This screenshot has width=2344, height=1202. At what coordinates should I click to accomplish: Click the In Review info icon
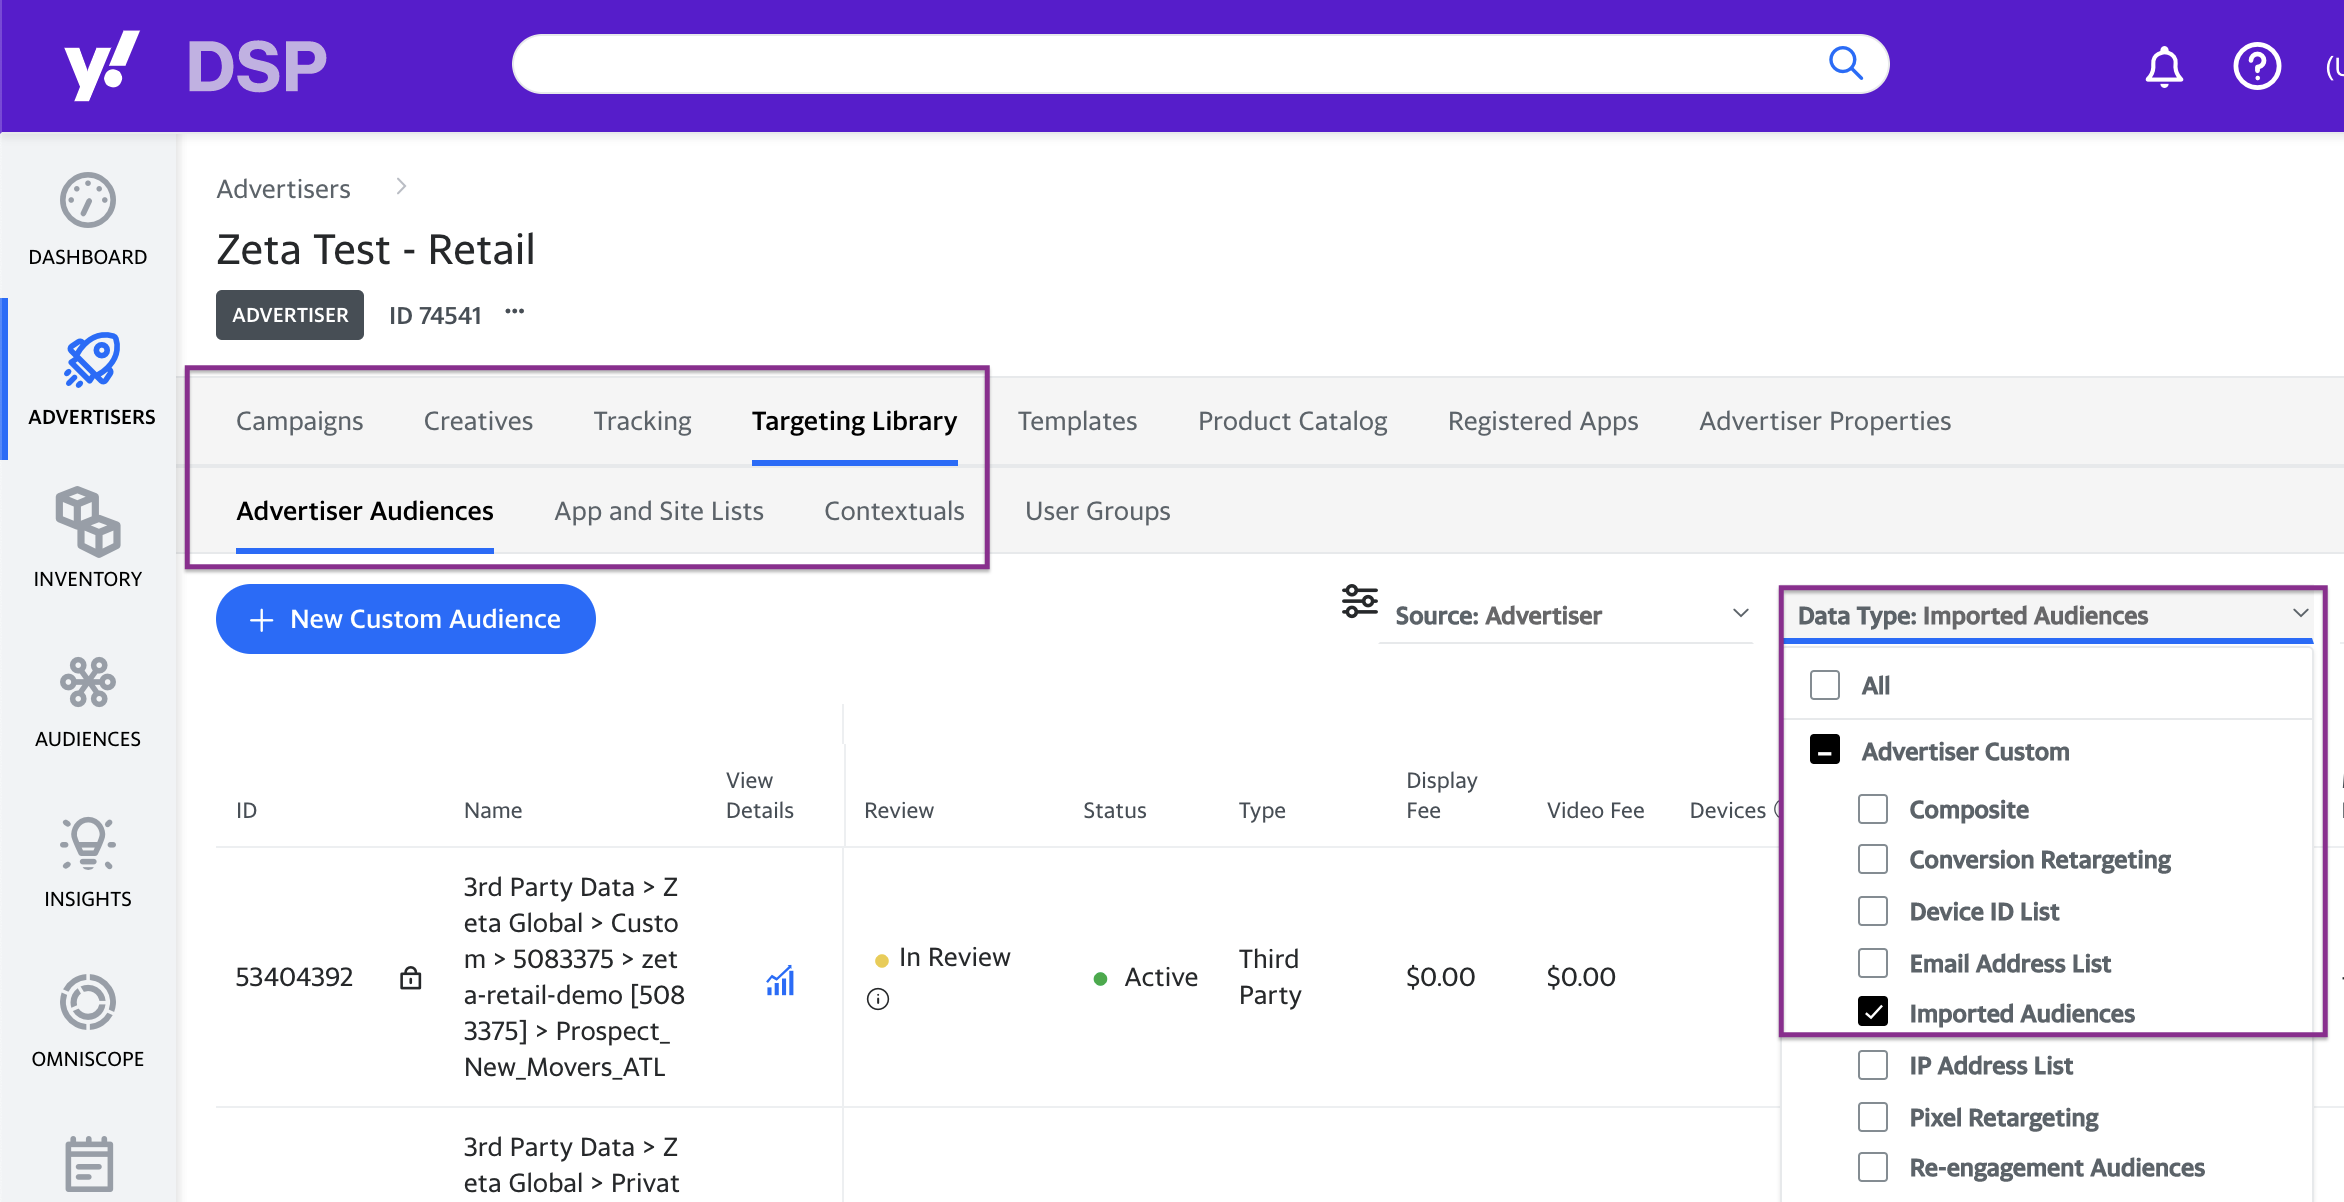[878, 999]
